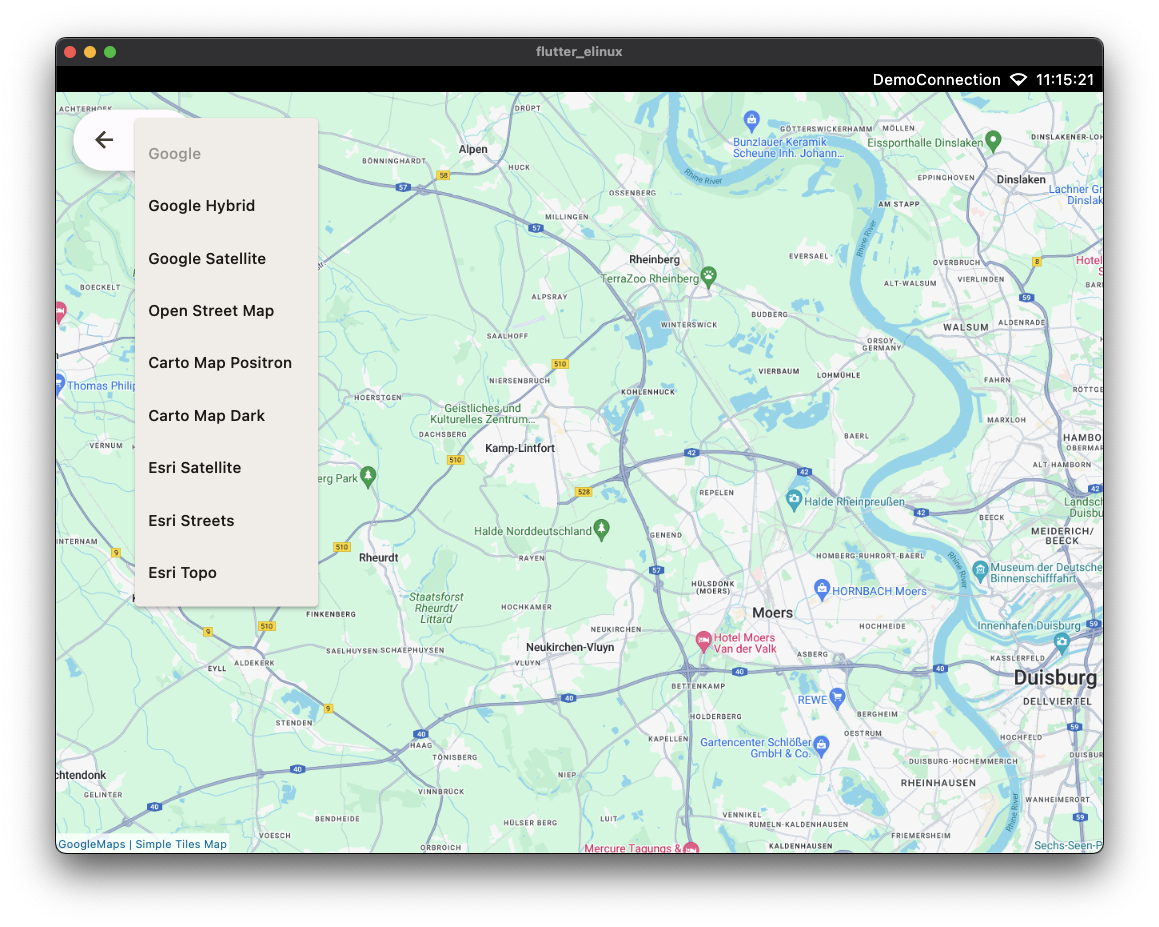Image resolution: width=1159 pixels, height=927 pixels.
Task: Select the Eissporthalle Dinslaken green marker
Action: pos(993,141)
